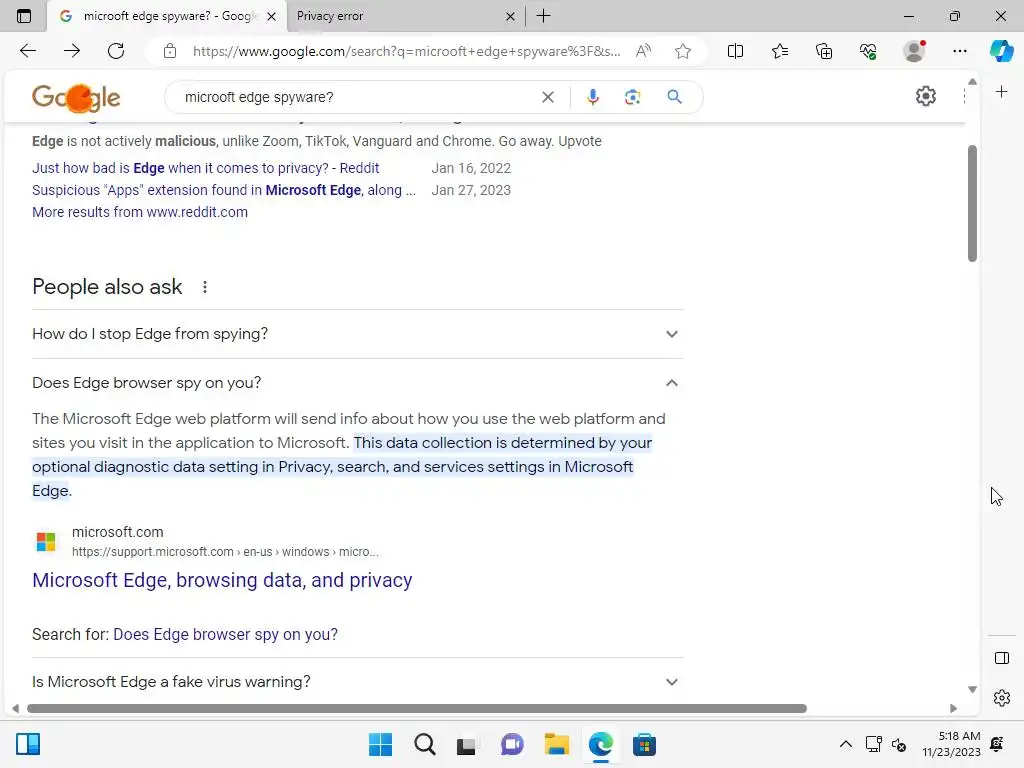This screenshot has width=1024, height=768.
Task: Click the address bar URL
Action: (x=406, y=51)
